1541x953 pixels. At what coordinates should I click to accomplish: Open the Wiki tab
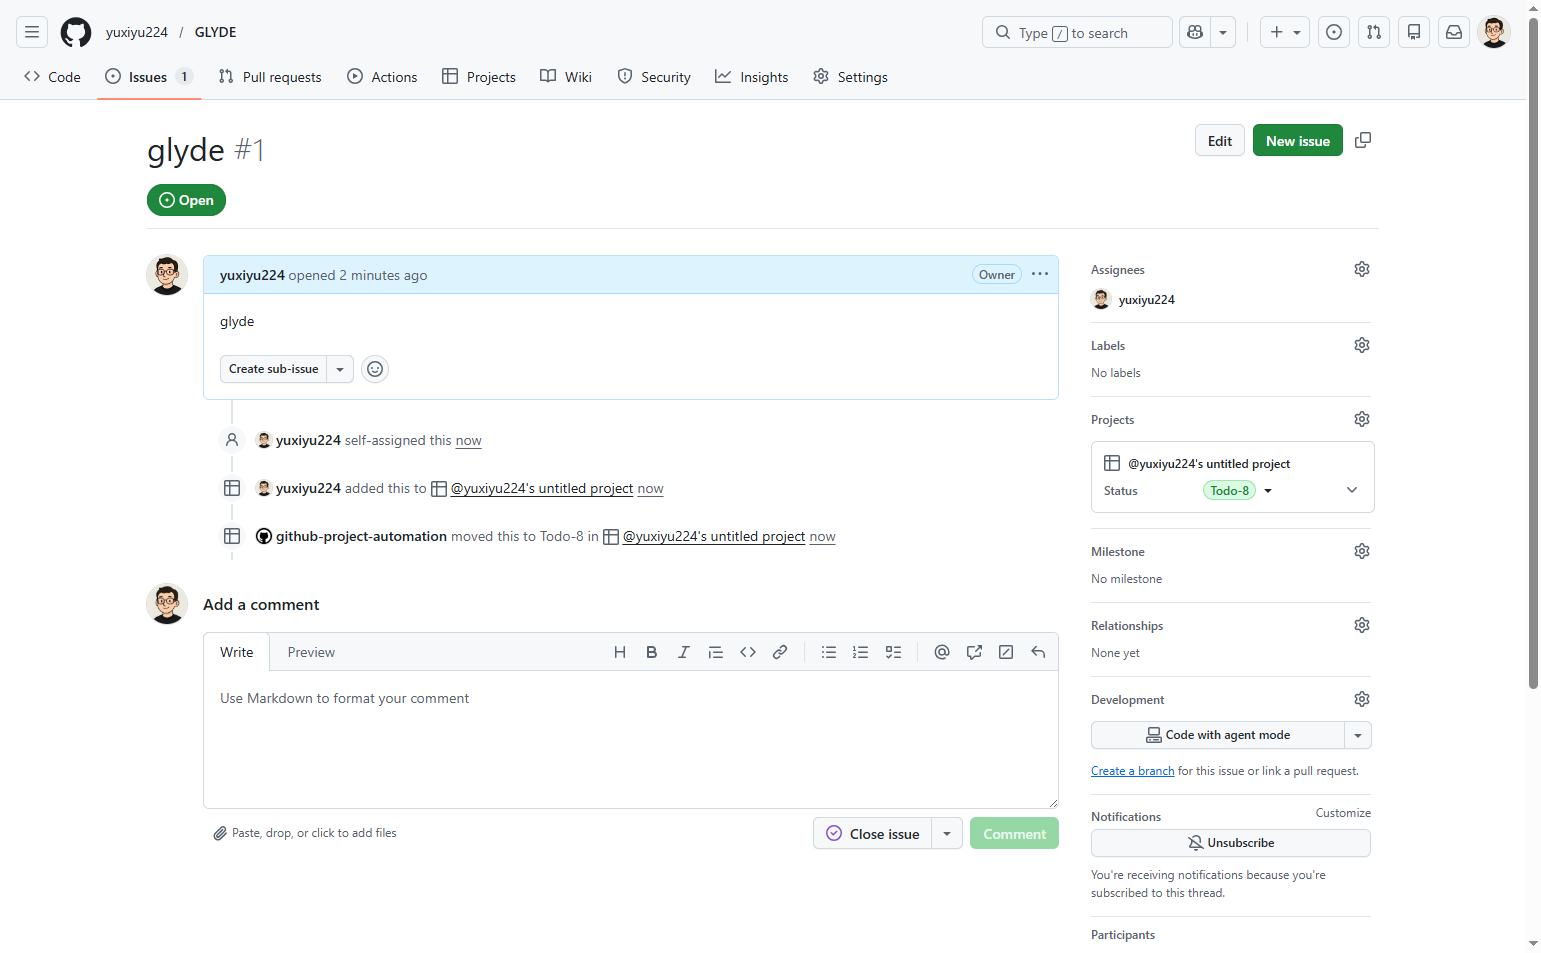pyautogui.click(x=566, y=77)
